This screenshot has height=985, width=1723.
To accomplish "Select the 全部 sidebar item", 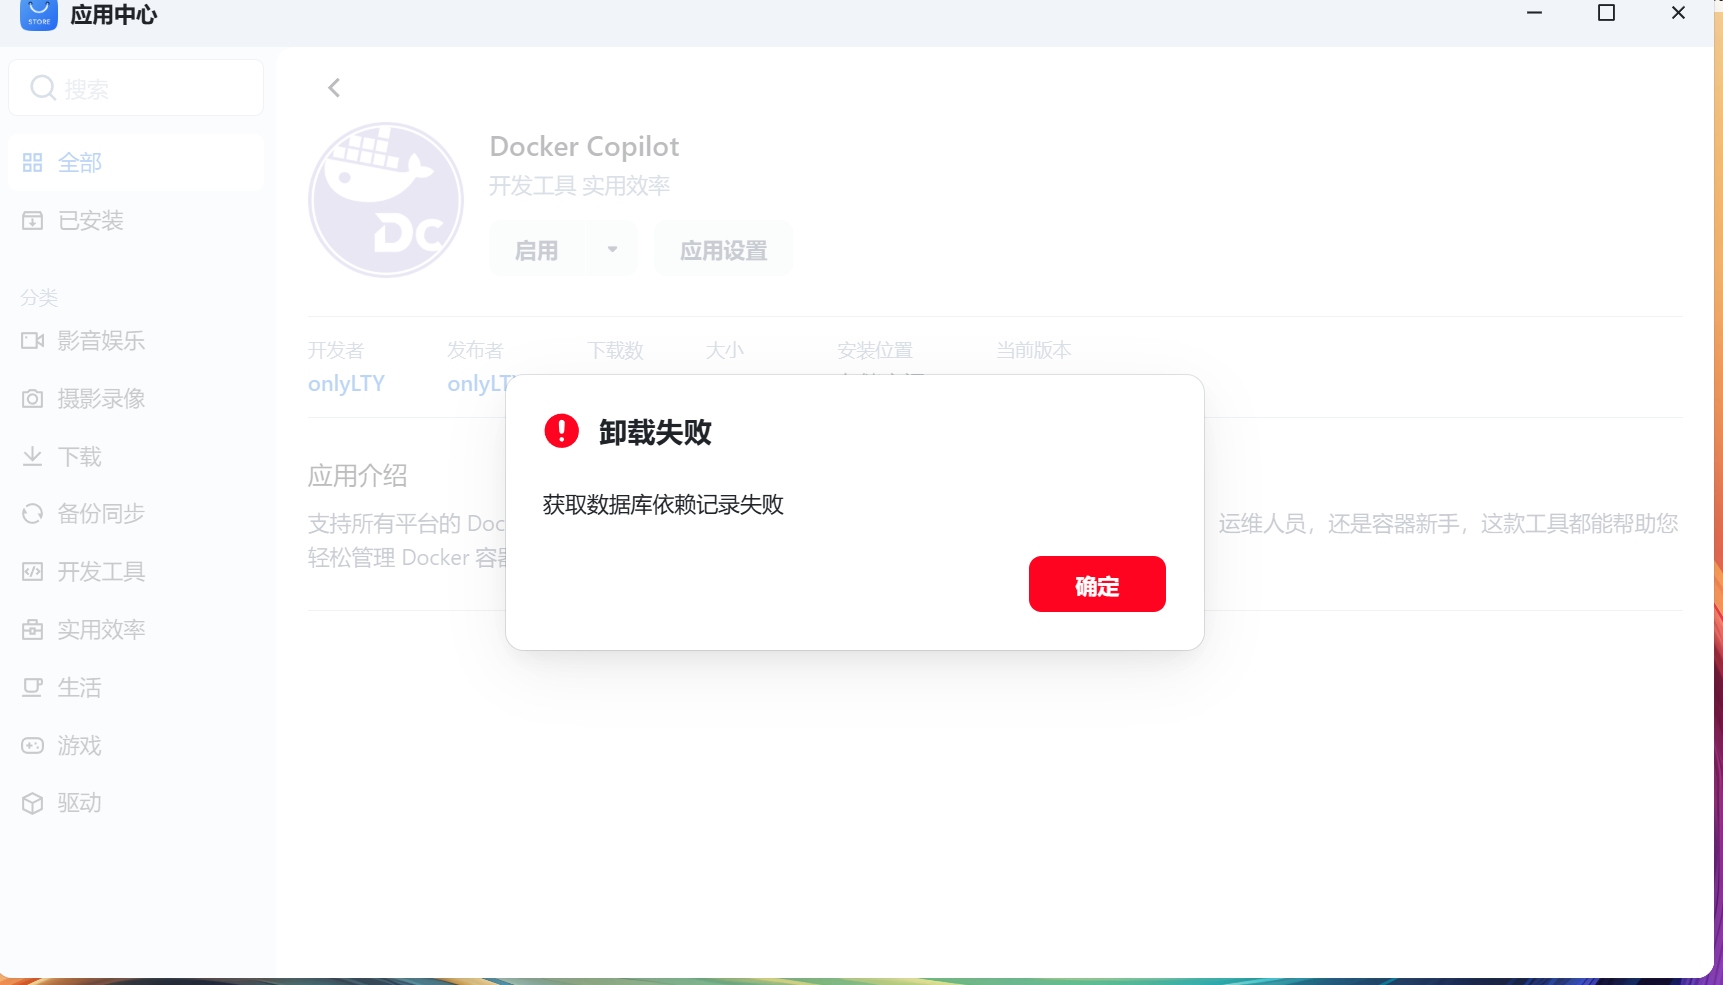I will (x=136, y=162).
